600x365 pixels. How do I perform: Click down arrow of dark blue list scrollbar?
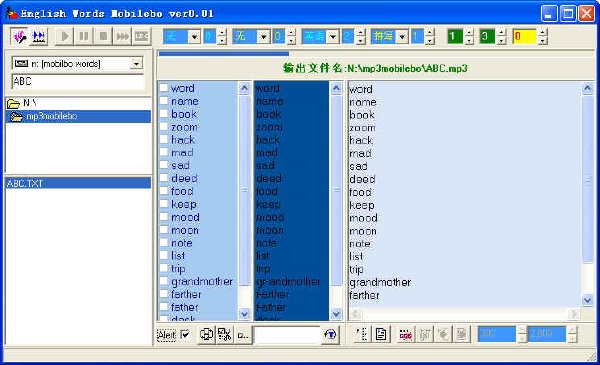(x=336, y=314)
